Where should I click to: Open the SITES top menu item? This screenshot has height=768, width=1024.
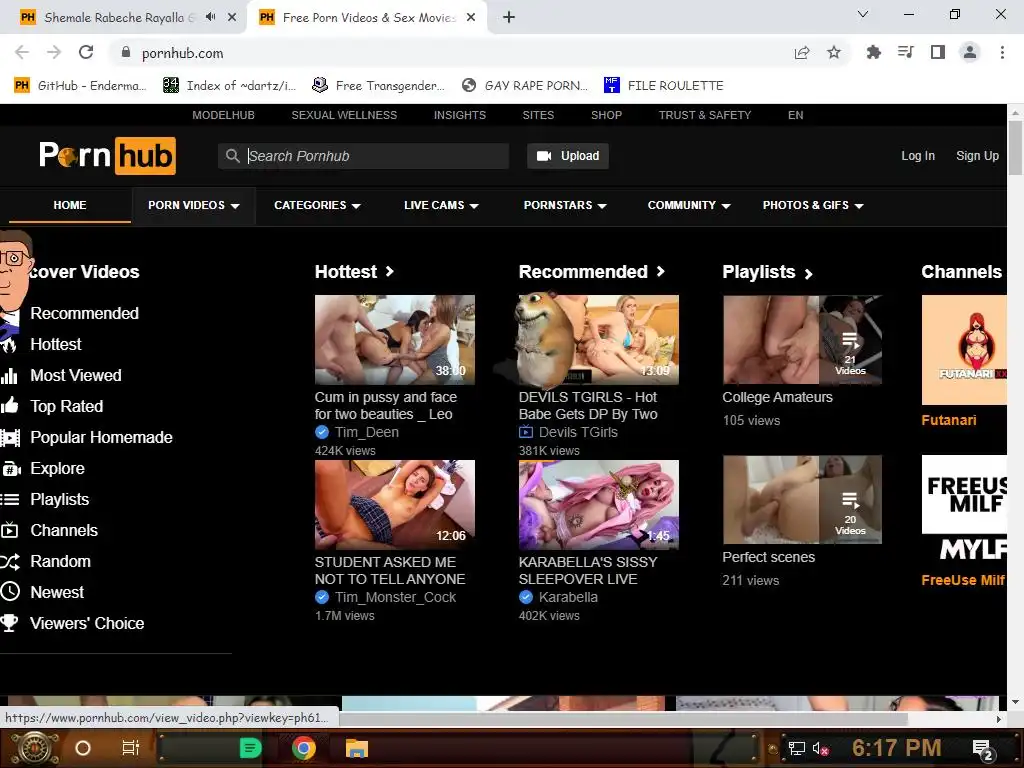click(x=538, y=115)
